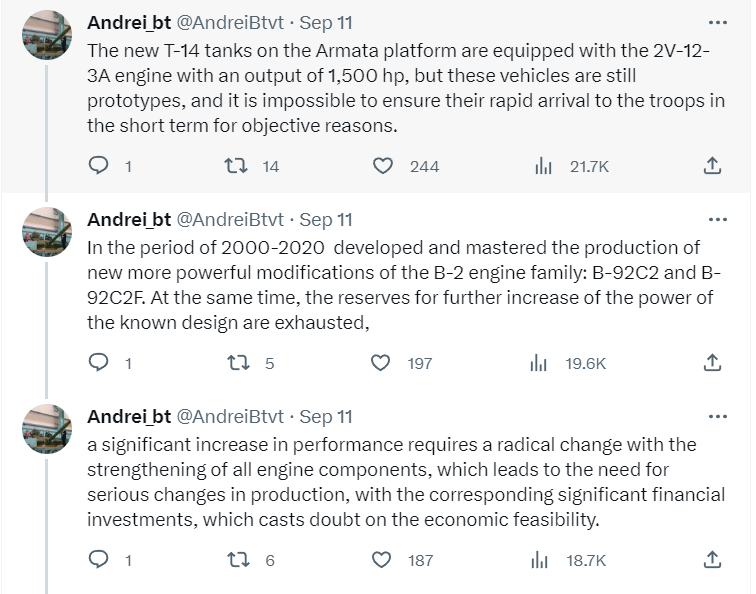Open more options on second tweet
This screenshot has width=756, height=594.
pos(717,219)
